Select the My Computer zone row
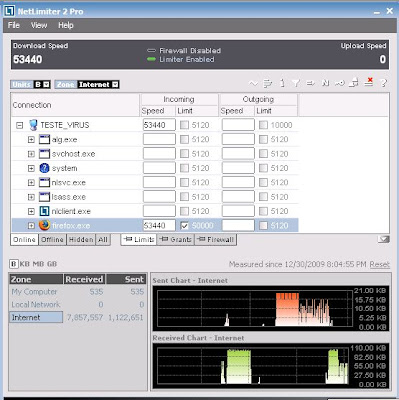The image size is (399, 400). coord(78,292)
